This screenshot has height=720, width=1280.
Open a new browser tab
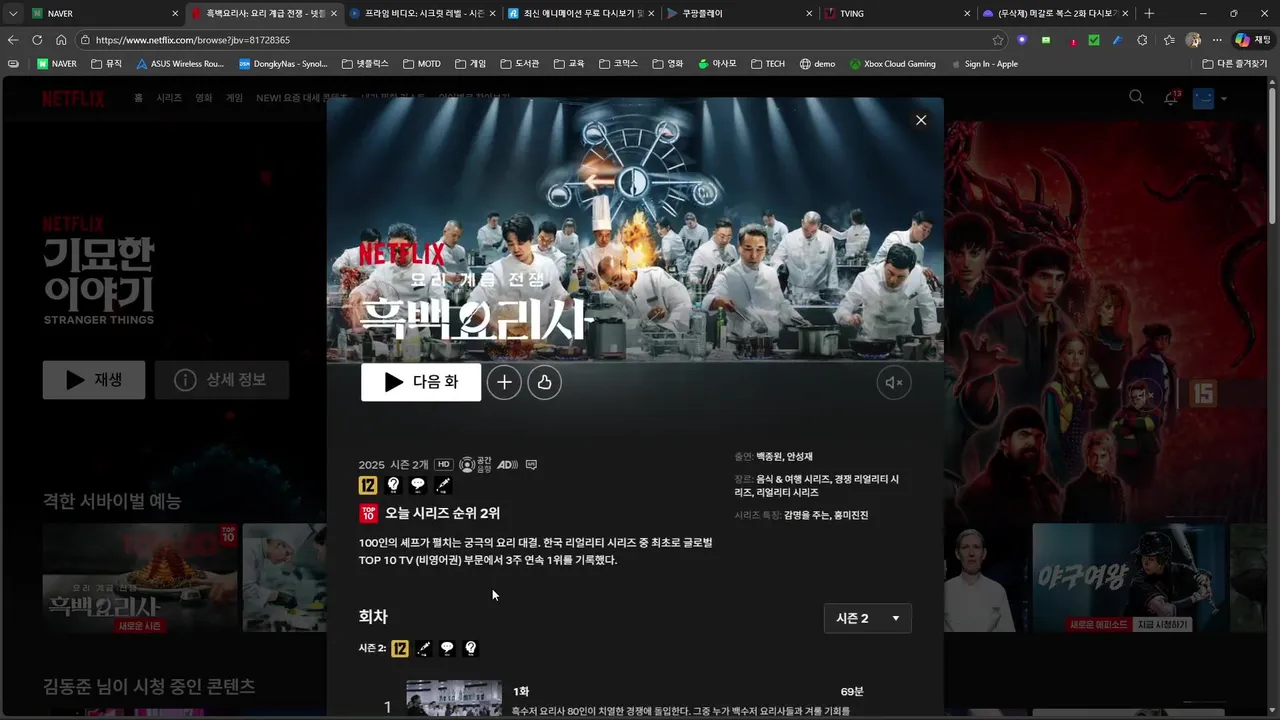pyautogui.click(x=1149, y=14)
